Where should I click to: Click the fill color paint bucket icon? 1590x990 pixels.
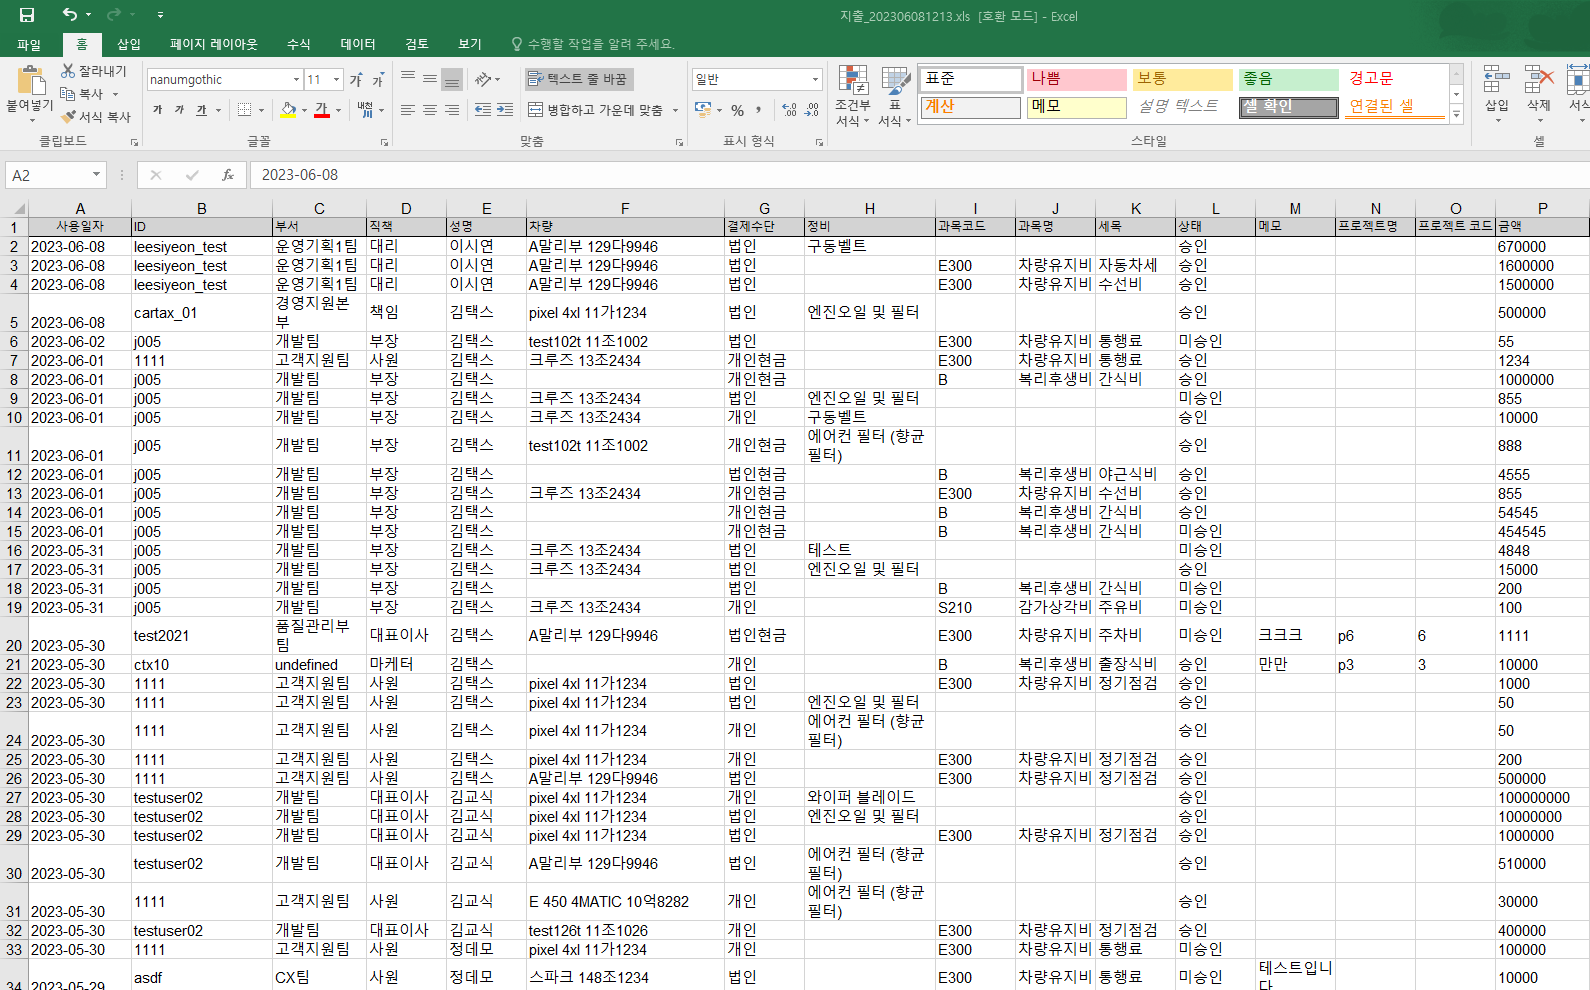(288, 110)
